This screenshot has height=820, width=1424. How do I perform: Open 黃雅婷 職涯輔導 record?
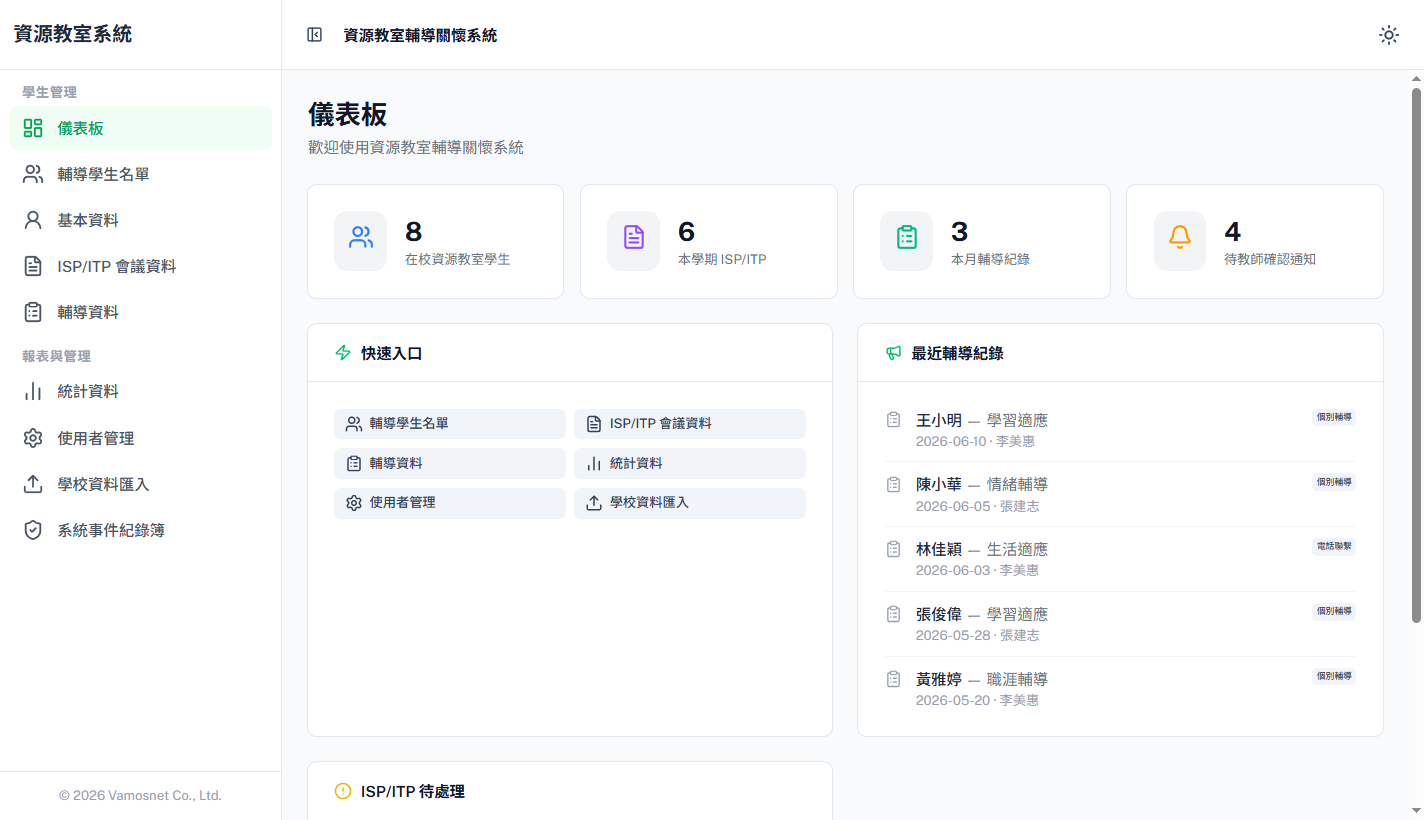click(x=1120, y=689)
